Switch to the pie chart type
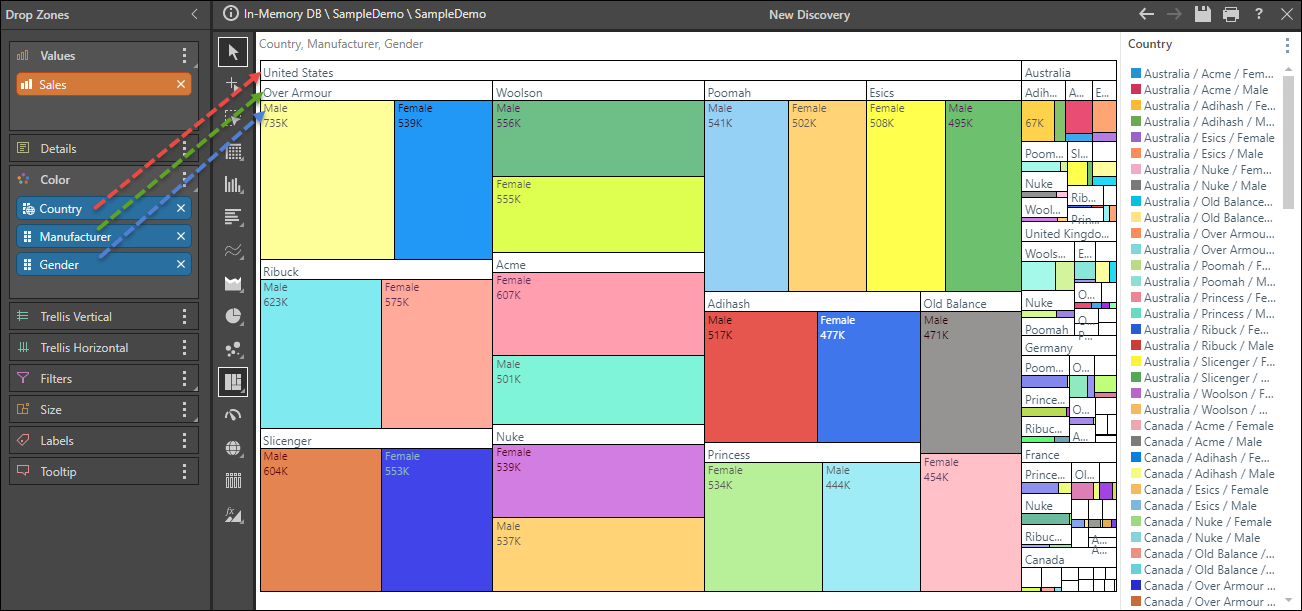The width and height of the screenshot is (1302, 611). click(233, 315)
